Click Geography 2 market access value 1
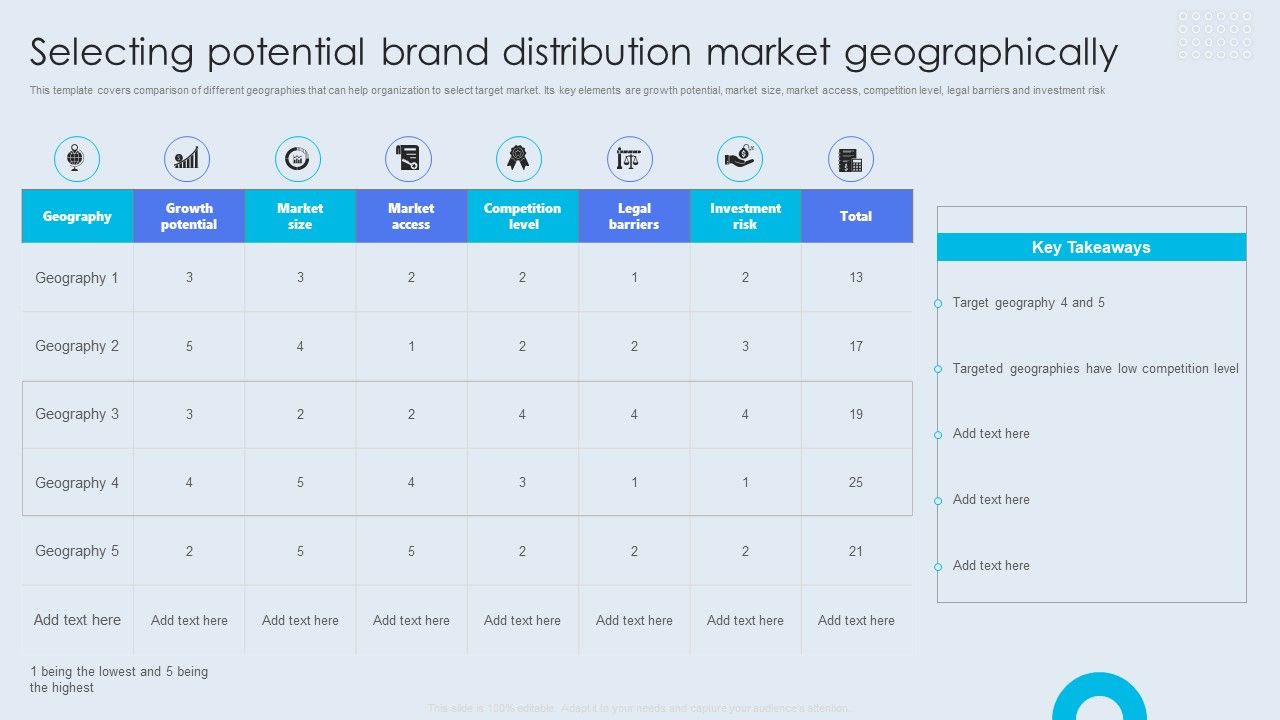1280x720 pixels. click(411, 346)
